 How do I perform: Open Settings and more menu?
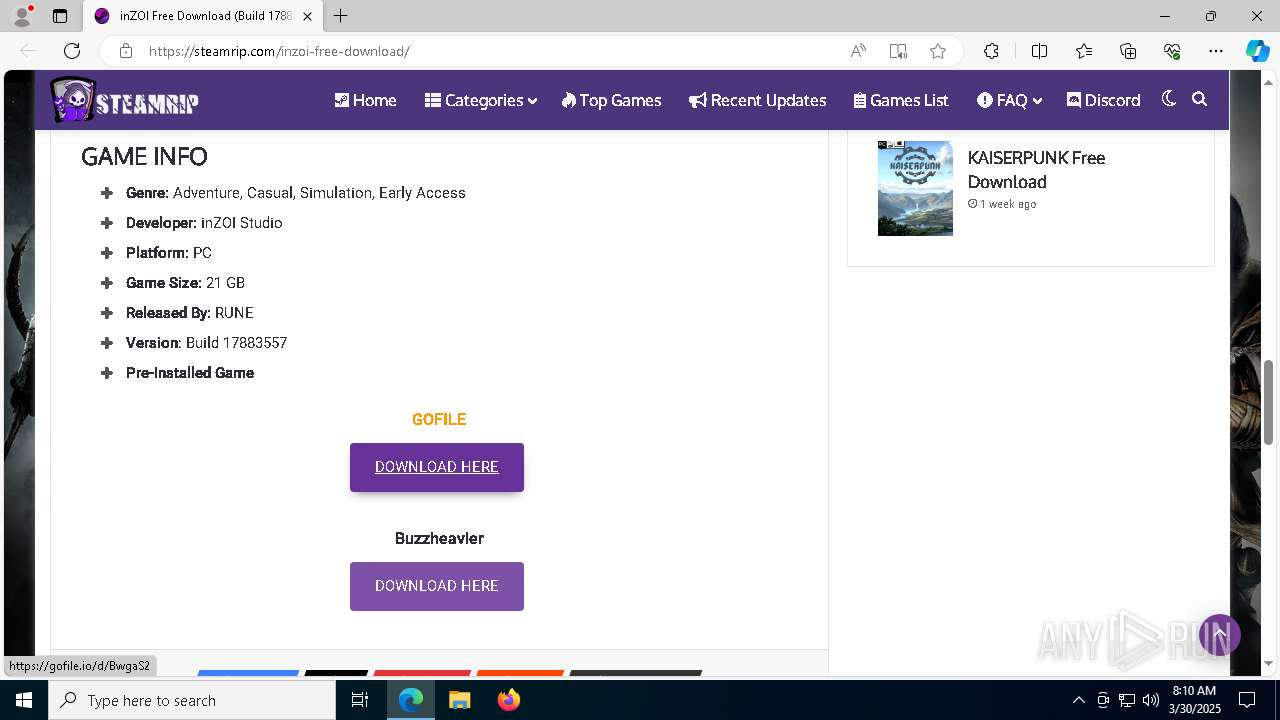[1216, 51]
